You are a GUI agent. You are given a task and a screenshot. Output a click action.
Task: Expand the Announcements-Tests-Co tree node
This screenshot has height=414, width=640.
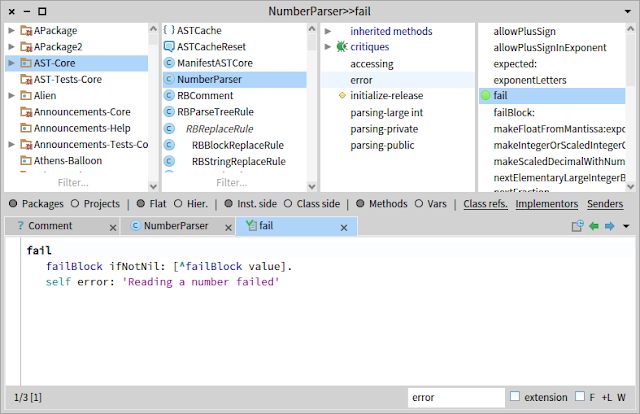click(x=11, y=144)
